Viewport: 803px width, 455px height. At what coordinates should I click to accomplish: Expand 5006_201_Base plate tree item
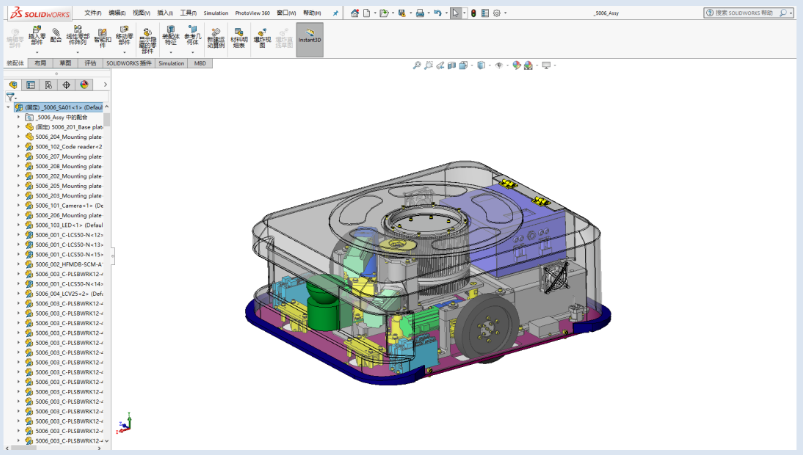[18, 127]
